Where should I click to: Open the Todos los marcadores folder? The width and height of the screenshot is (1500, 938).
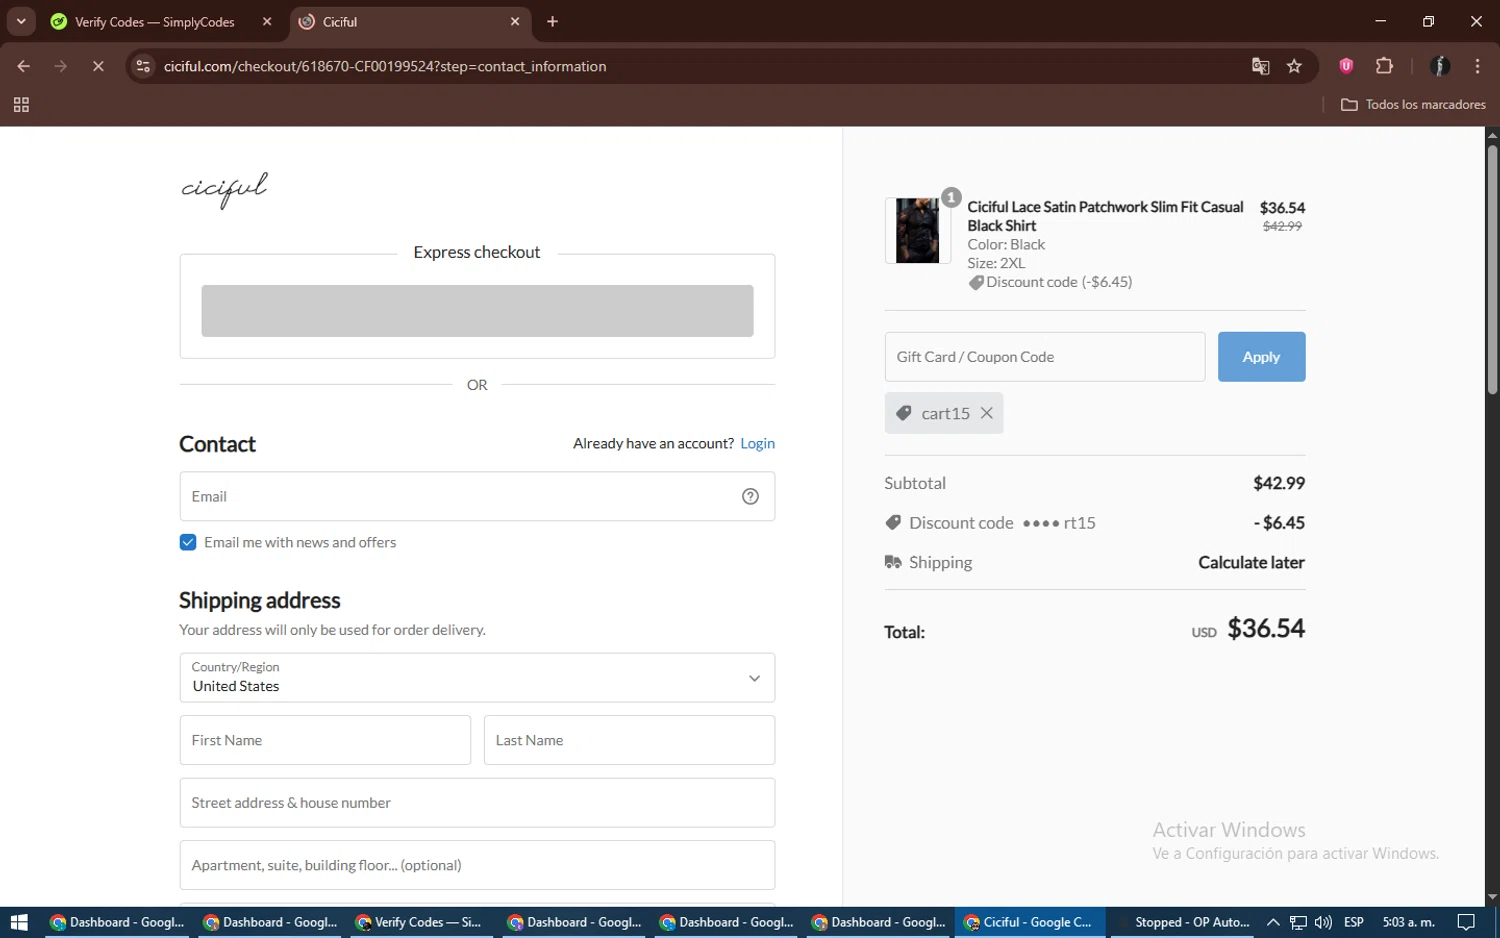point(1413,105)
